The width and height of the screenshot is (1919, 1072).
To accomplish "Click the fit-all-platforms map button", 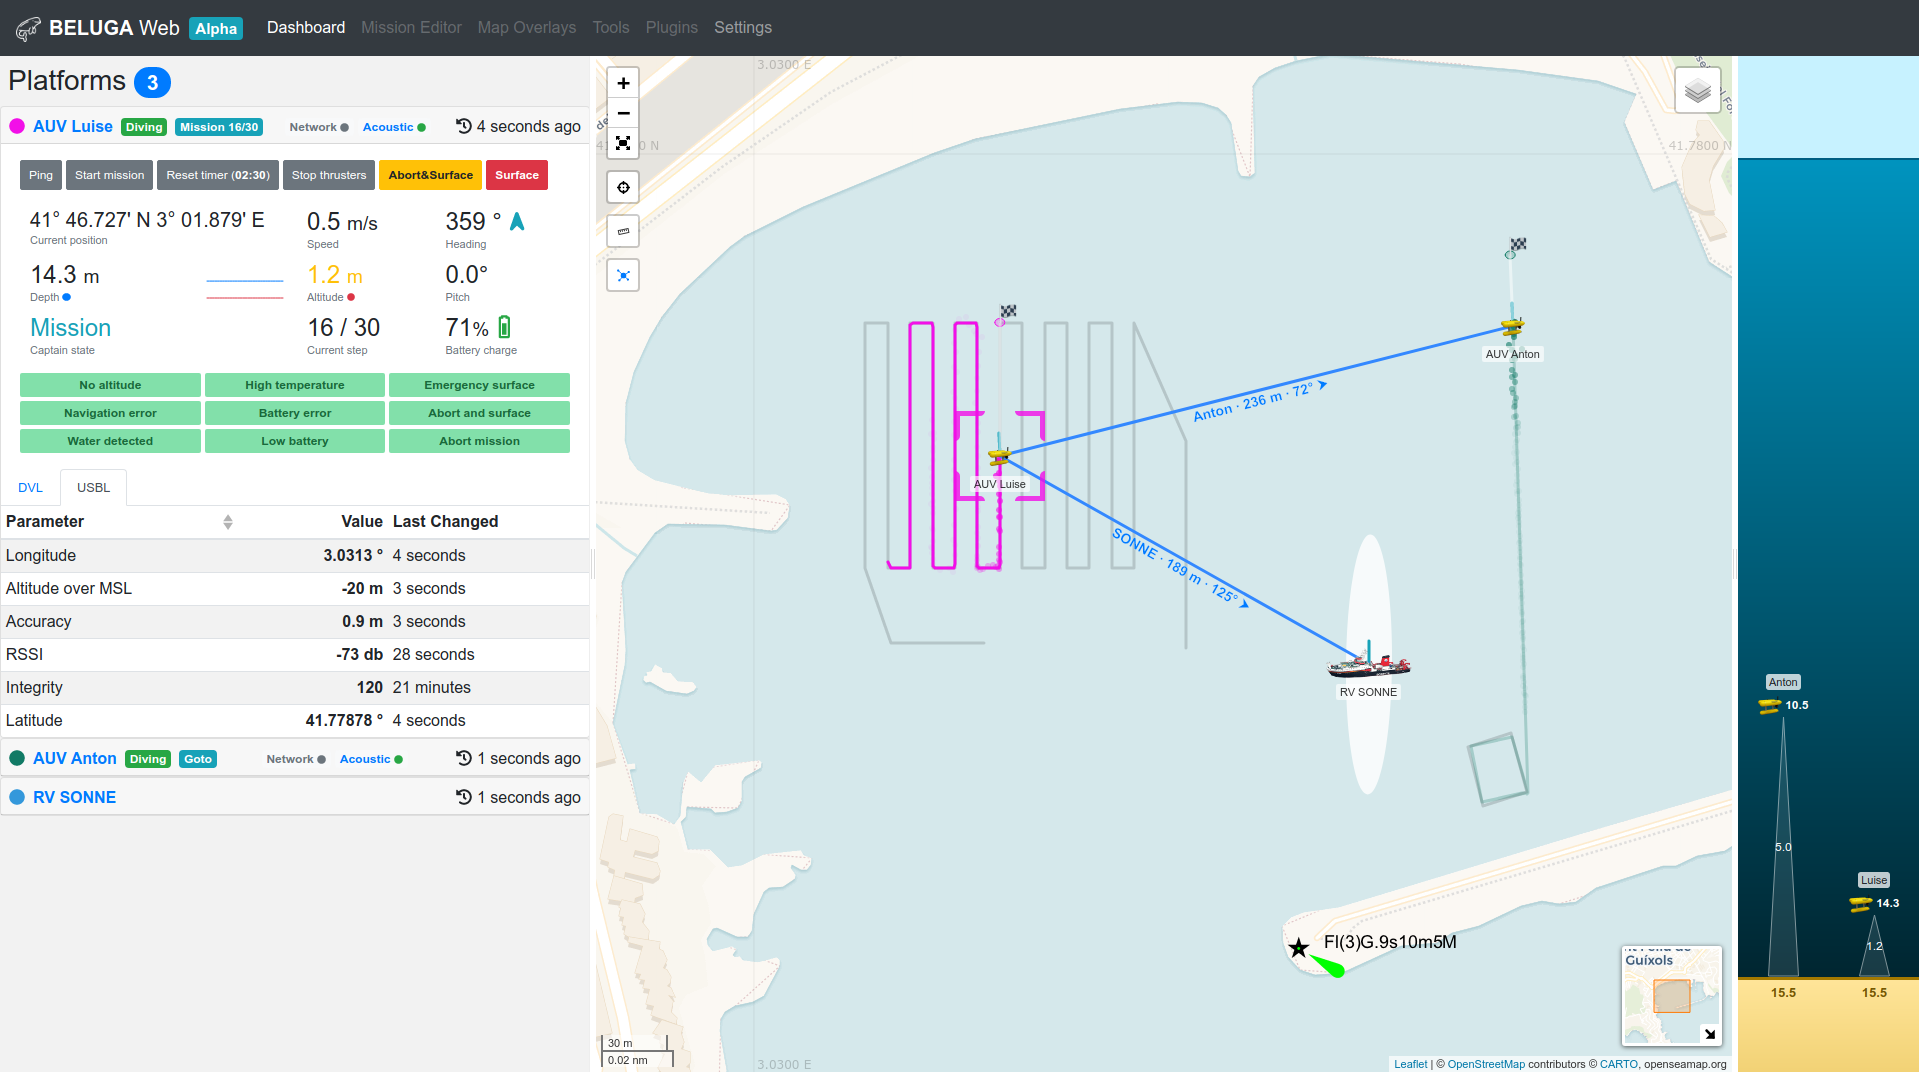I will tap(623, 276).
